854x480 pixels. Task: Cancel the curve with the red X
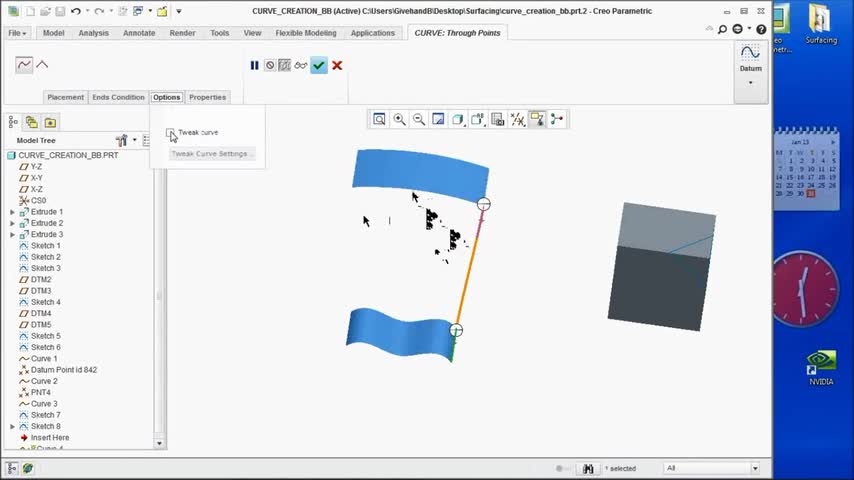[337, 65]
